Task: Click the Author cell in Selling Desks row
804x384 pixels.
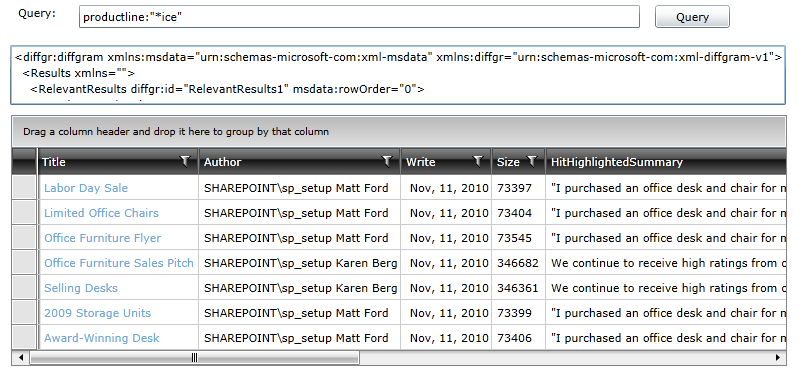Action: click(300, 288)
